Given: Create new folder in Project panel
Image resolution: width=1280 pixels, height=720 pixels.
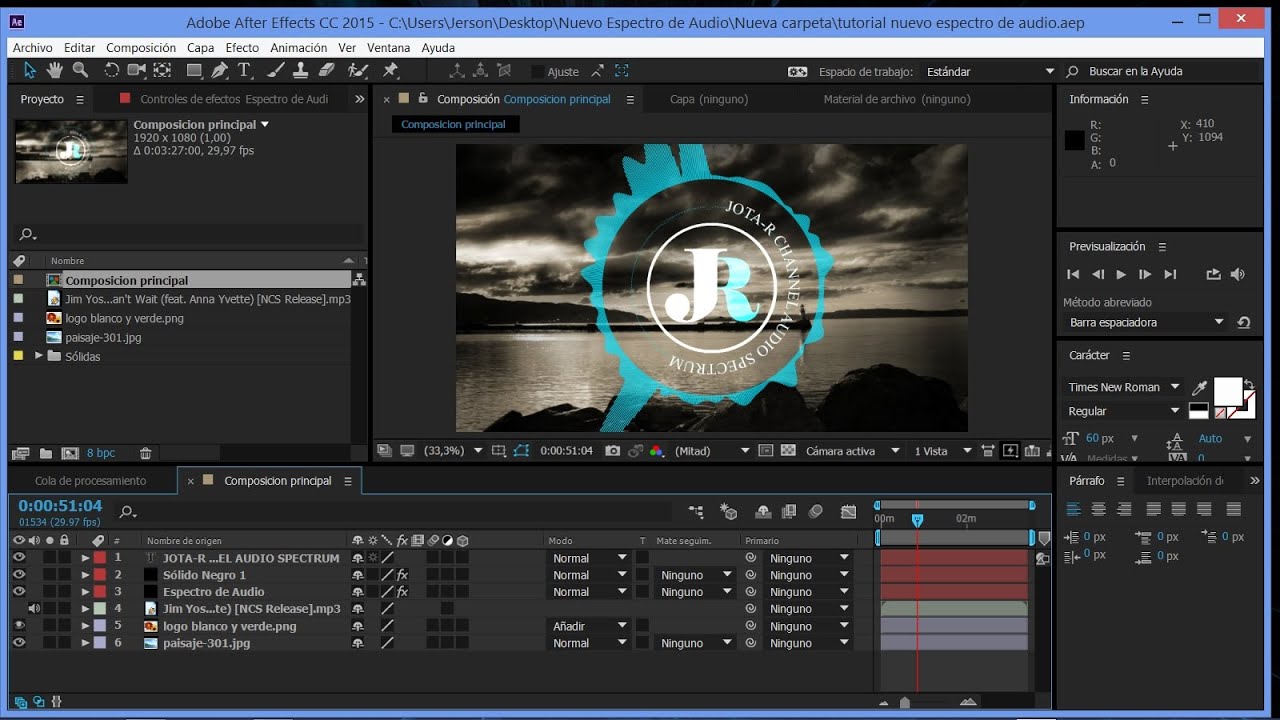Looking at the screenshot, I should (x=45, y=453).
